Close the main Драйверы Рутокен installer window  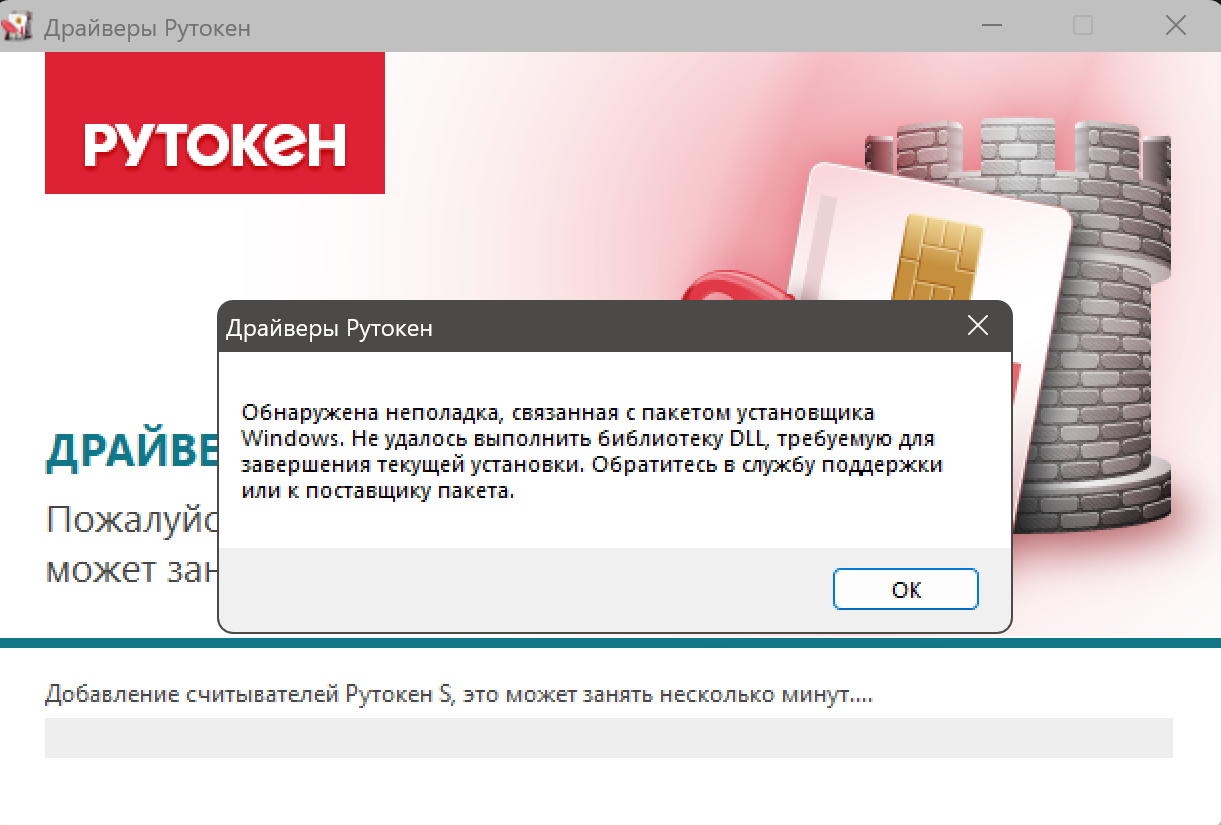tap(1176, 26)
